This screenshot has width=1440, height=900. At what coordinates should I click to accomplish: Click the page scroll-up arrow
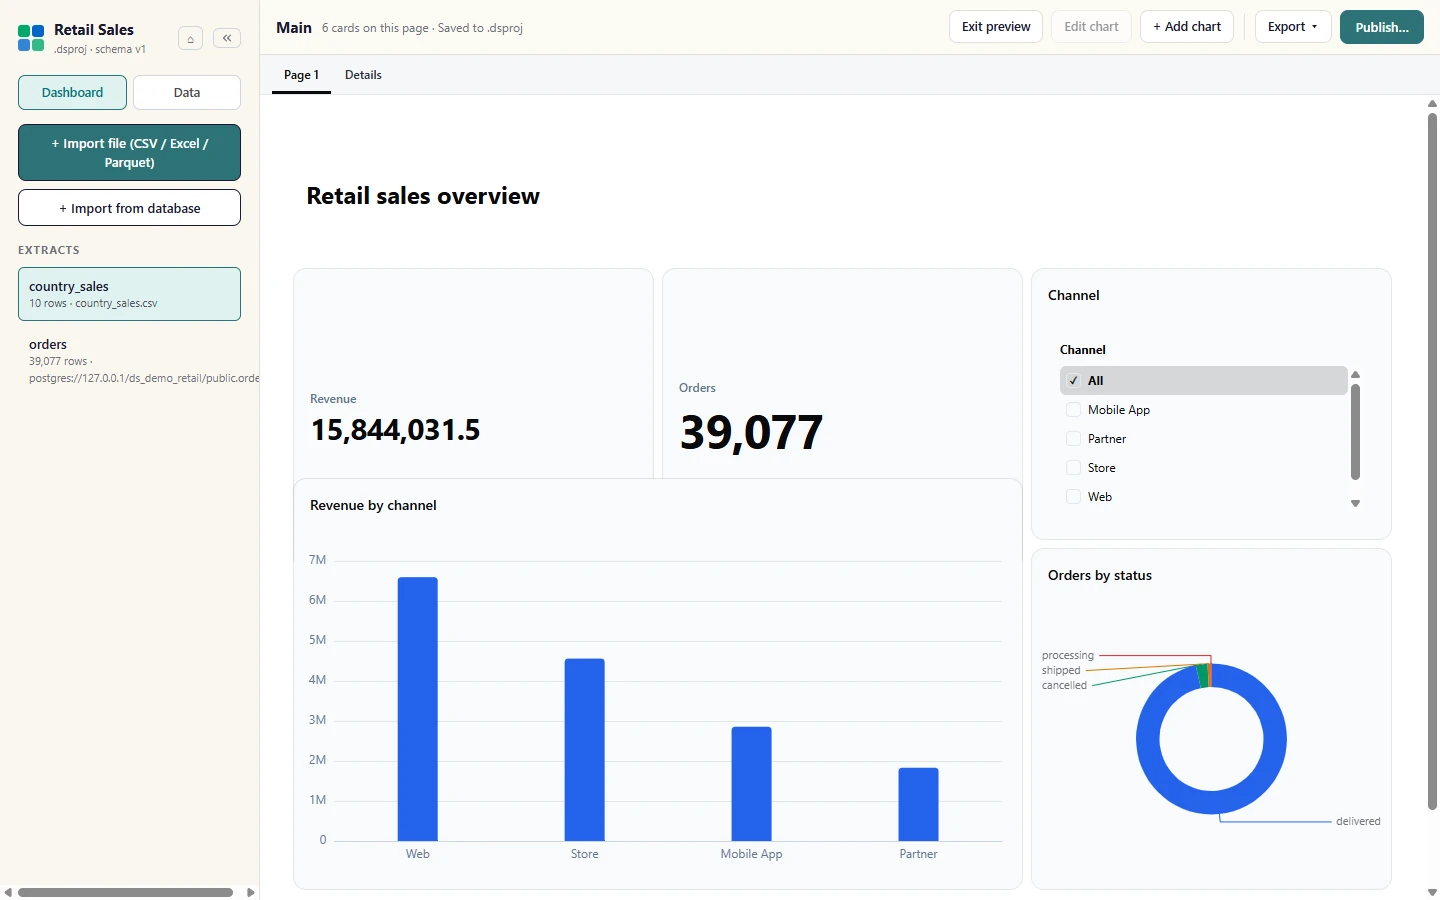tap(1432, 104)
